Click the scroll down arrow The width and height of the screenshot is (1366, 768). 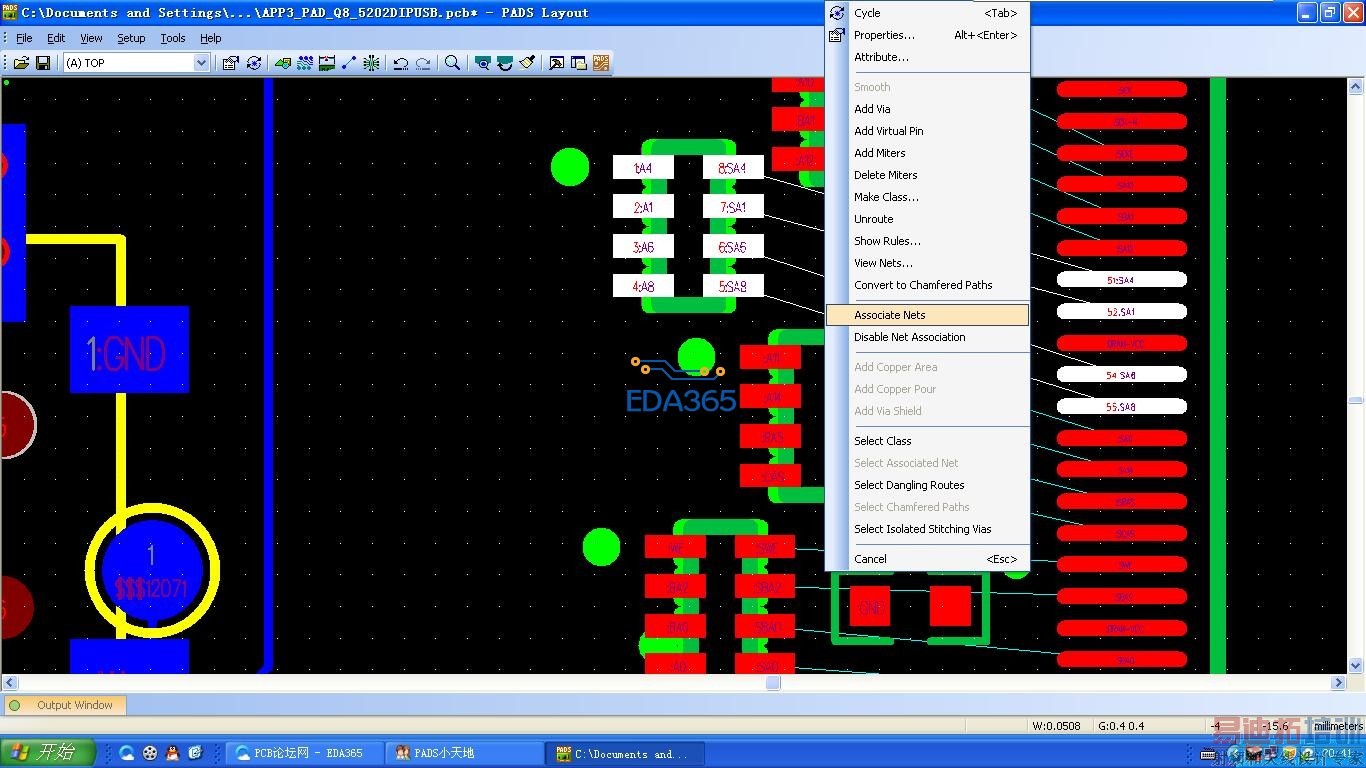pos(1356,666)
